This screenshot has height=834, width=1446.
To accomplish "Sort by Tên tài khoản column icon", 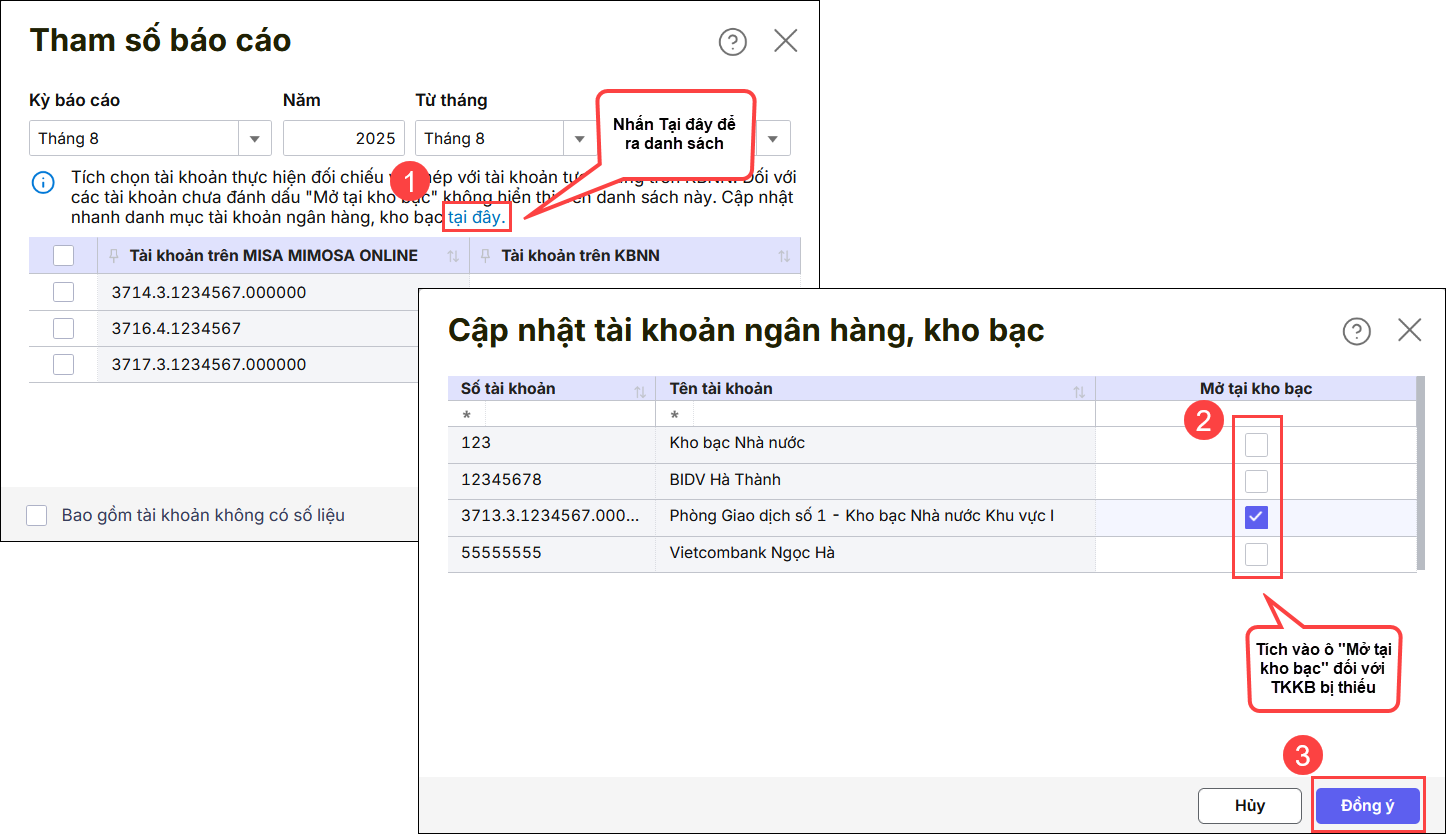I will point(1079,390).
